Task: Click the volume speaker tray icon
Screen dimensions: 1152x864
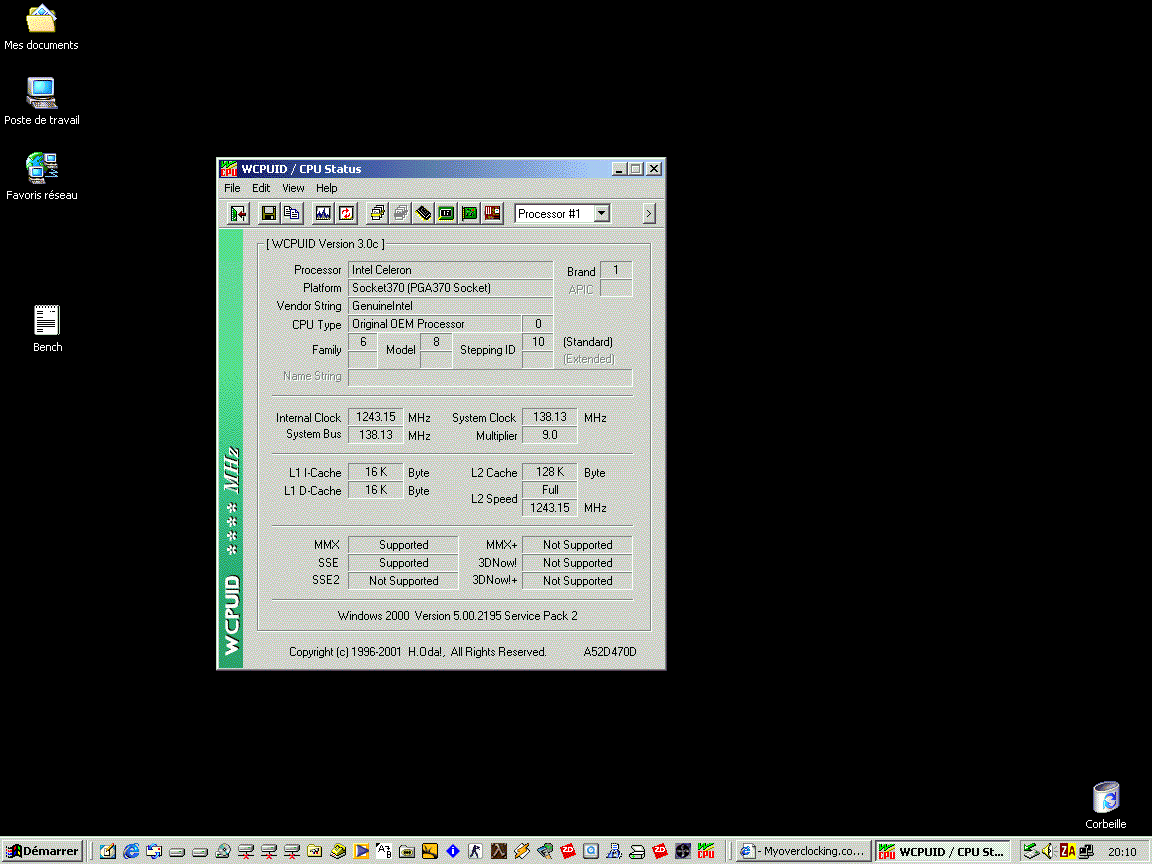Action: pyautogui.click(x=1048, y=852)
